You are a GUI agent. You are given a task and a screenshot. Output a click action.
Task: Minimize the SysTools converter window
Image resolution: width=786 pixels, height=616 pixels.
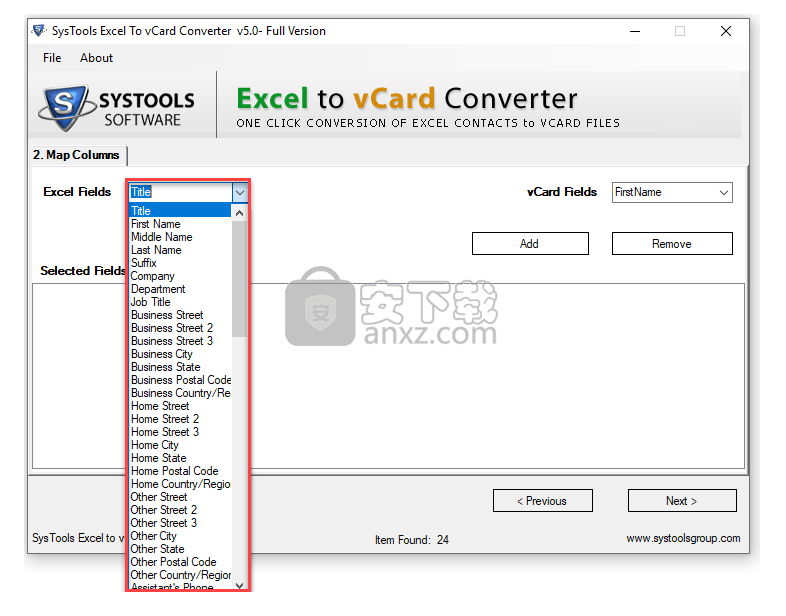(x=635, y=31)
